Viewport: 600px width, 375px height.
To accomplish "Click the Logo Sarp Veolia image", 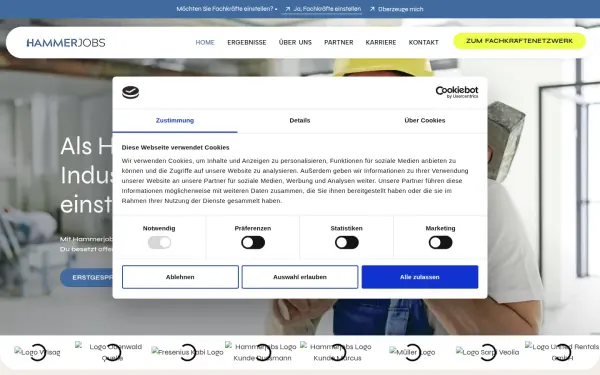I will [488, 352].
